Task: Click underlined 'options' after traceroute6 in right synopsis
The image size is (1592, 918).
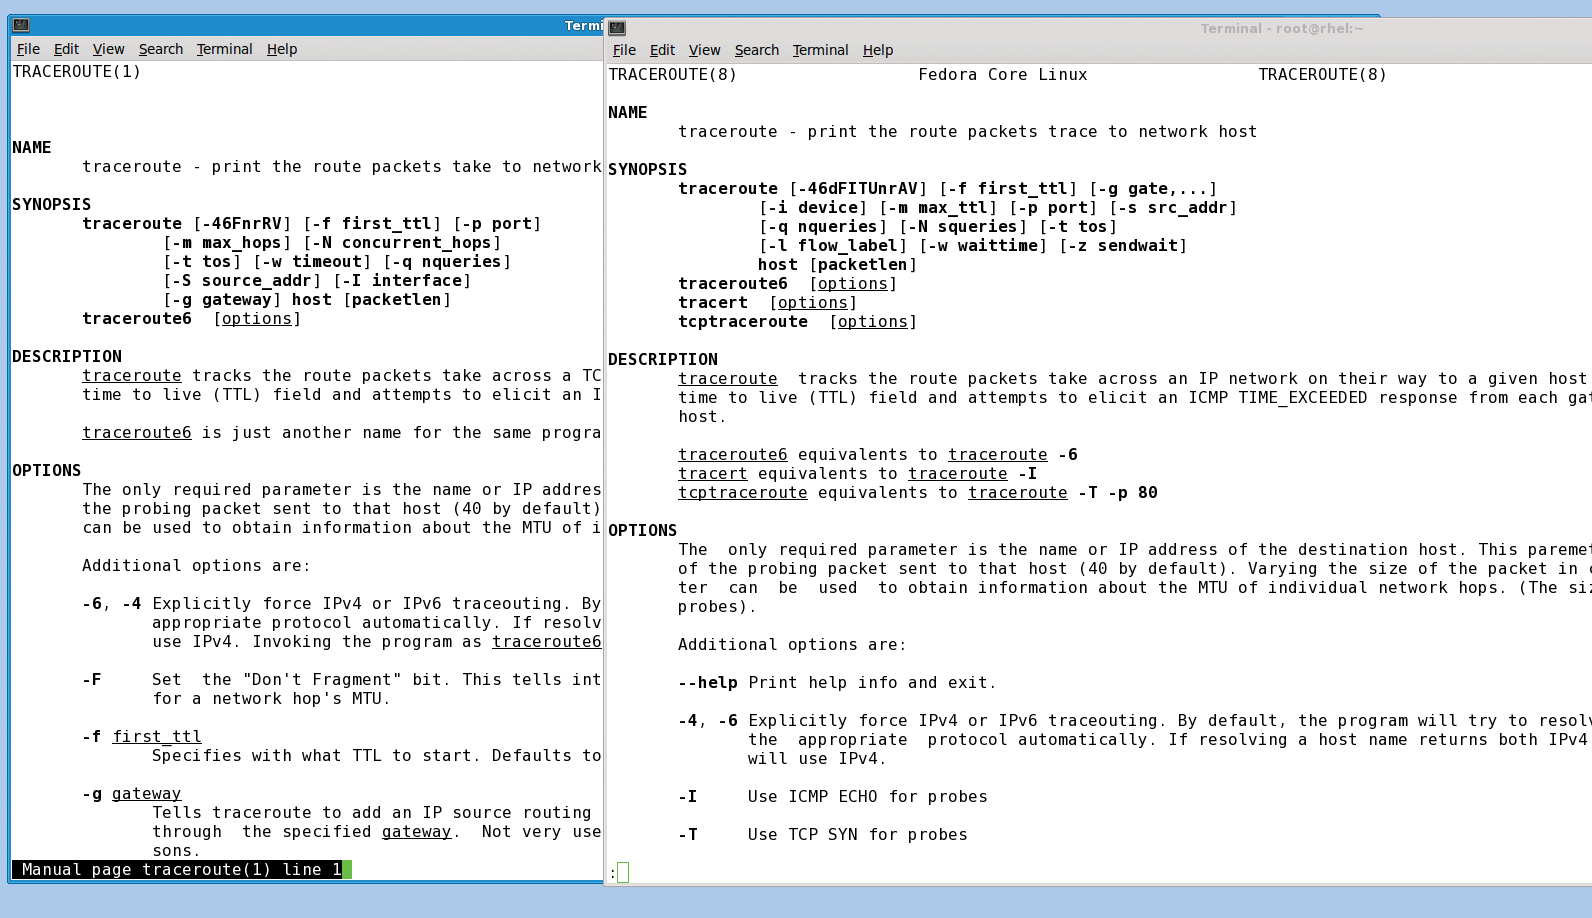Action: [853, 284]
